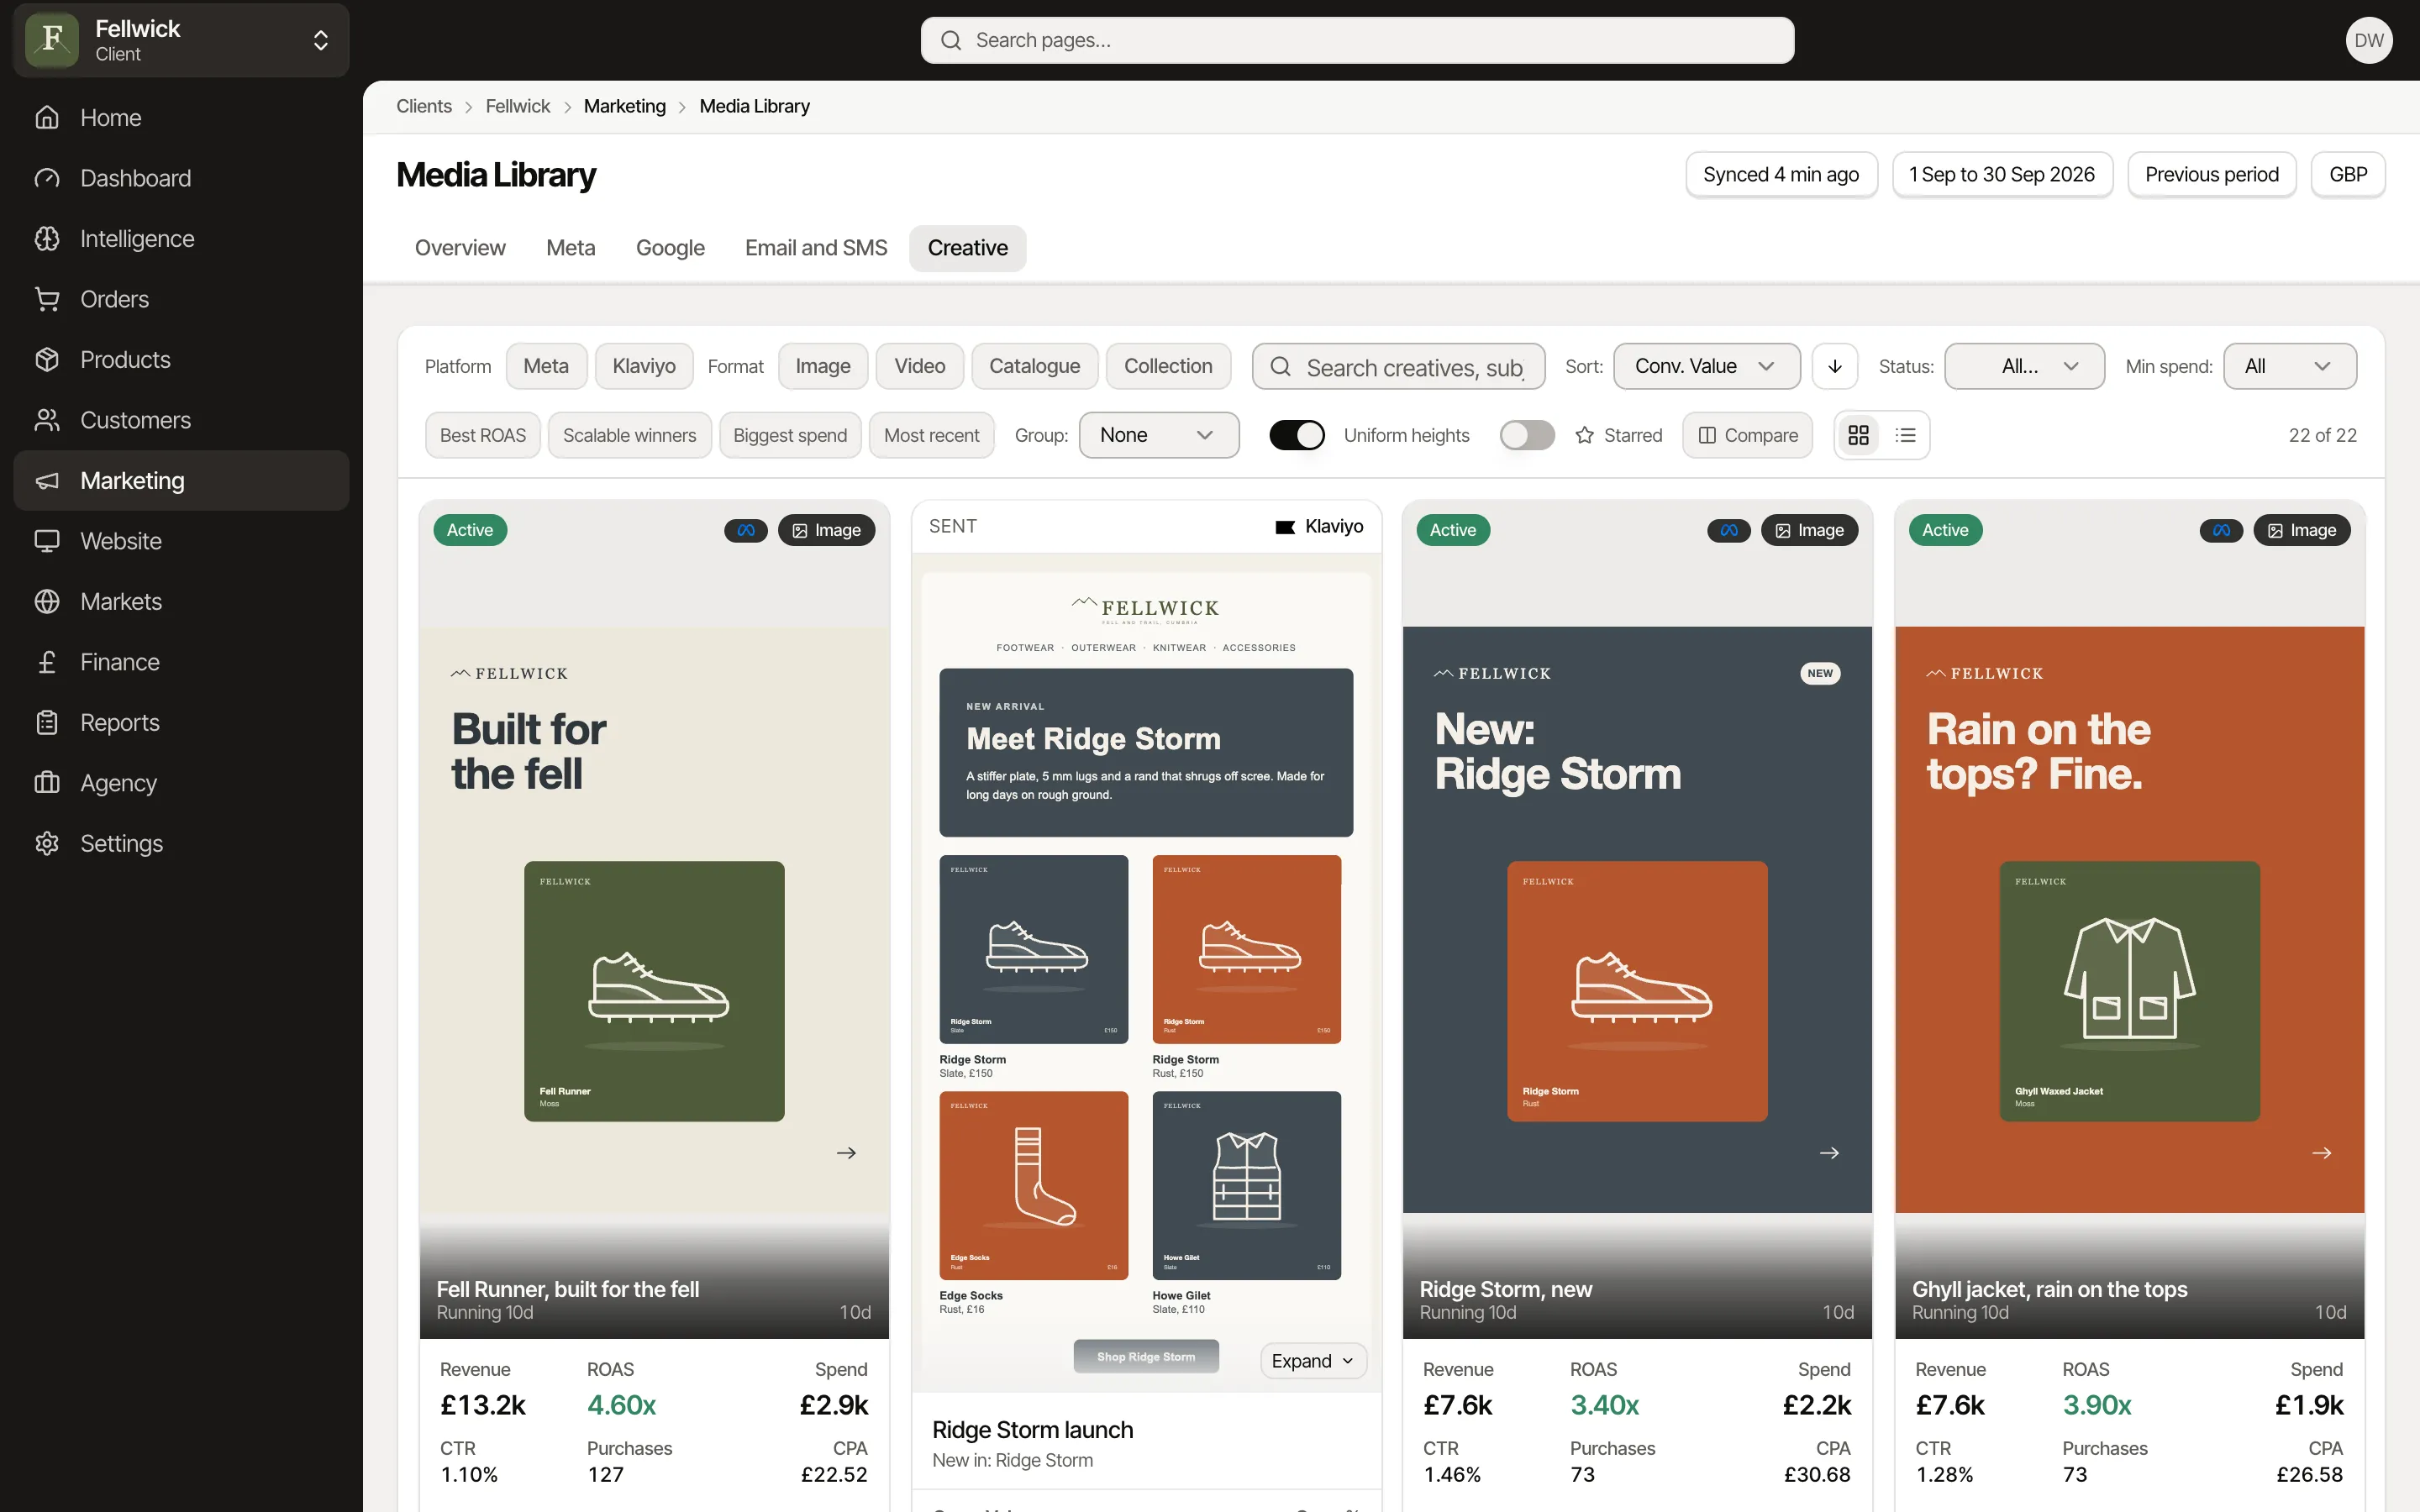Open the Home sidebar item
The width and height of the screenshot is (2420, 1512).
(181, 118)
